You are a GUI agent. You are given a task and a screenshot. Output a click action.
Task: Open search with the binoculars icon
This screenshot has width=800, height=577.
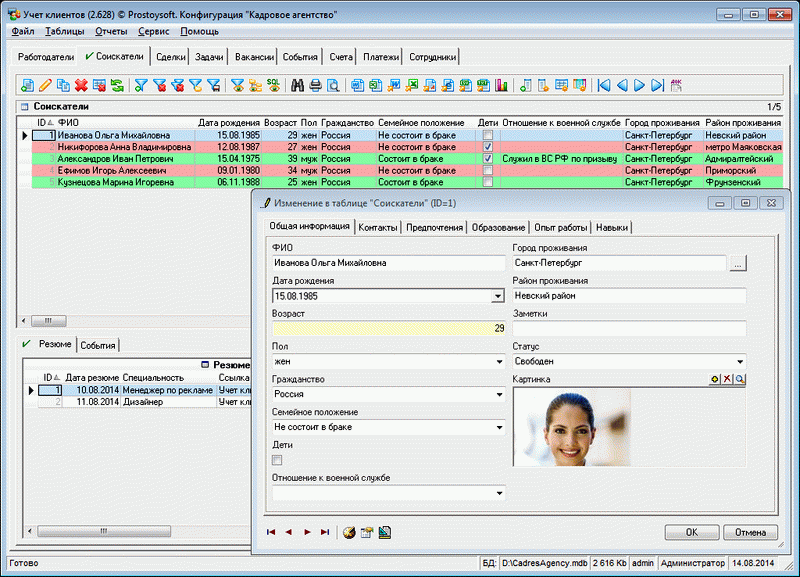tap(296, 85)
